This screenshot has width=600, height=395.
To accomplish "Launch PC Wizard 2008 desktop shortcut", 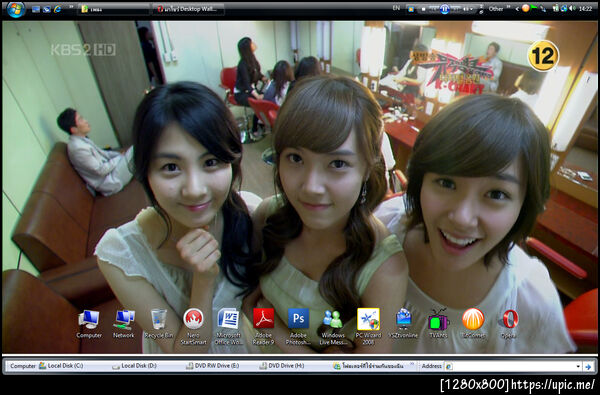I will coord(368,327).
